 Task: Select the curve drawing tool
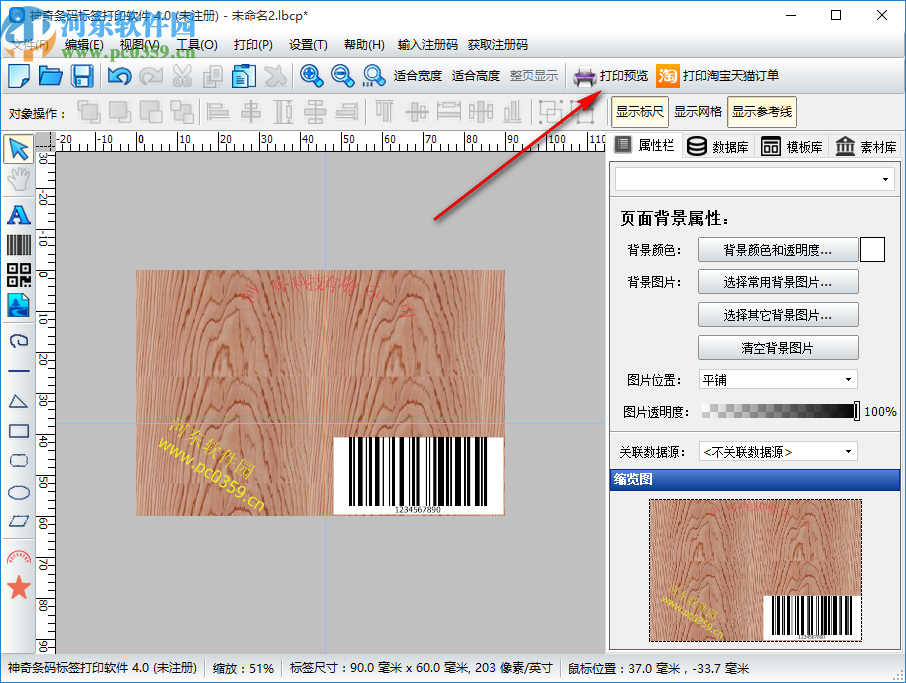point(19,341)
